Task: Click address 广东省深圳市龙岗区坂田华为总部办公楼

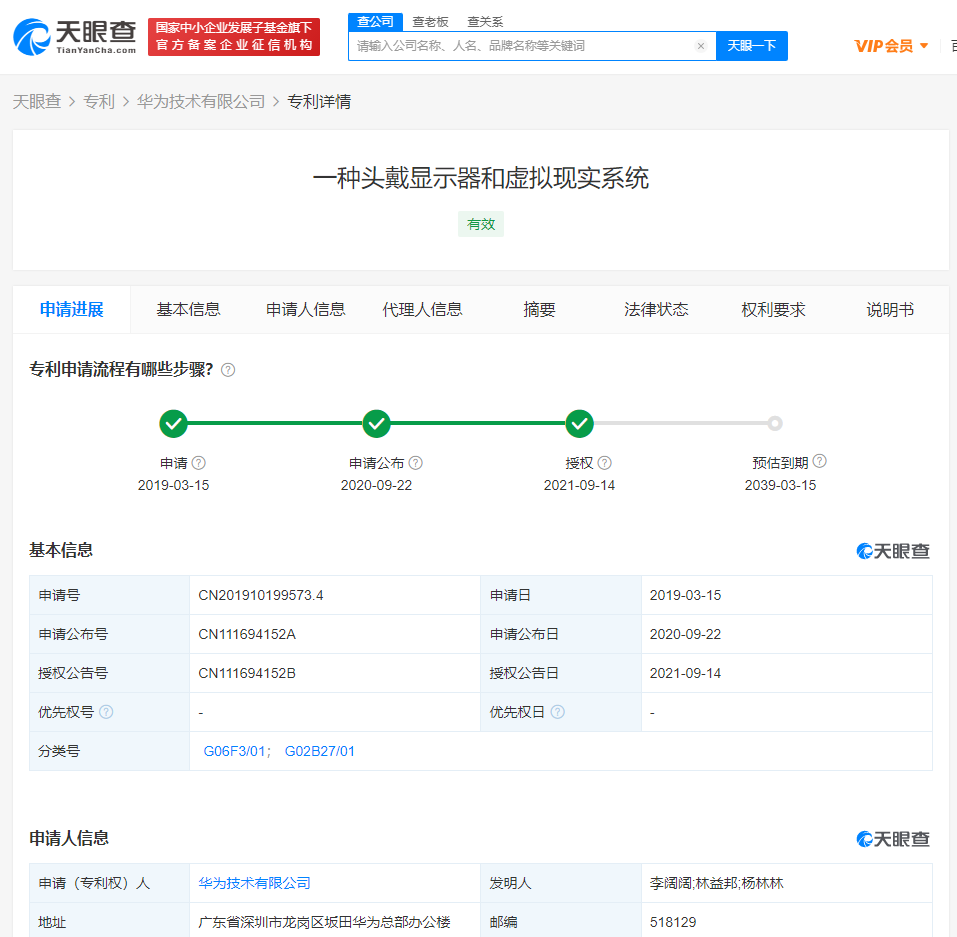Action: click(x=325, y=922)
